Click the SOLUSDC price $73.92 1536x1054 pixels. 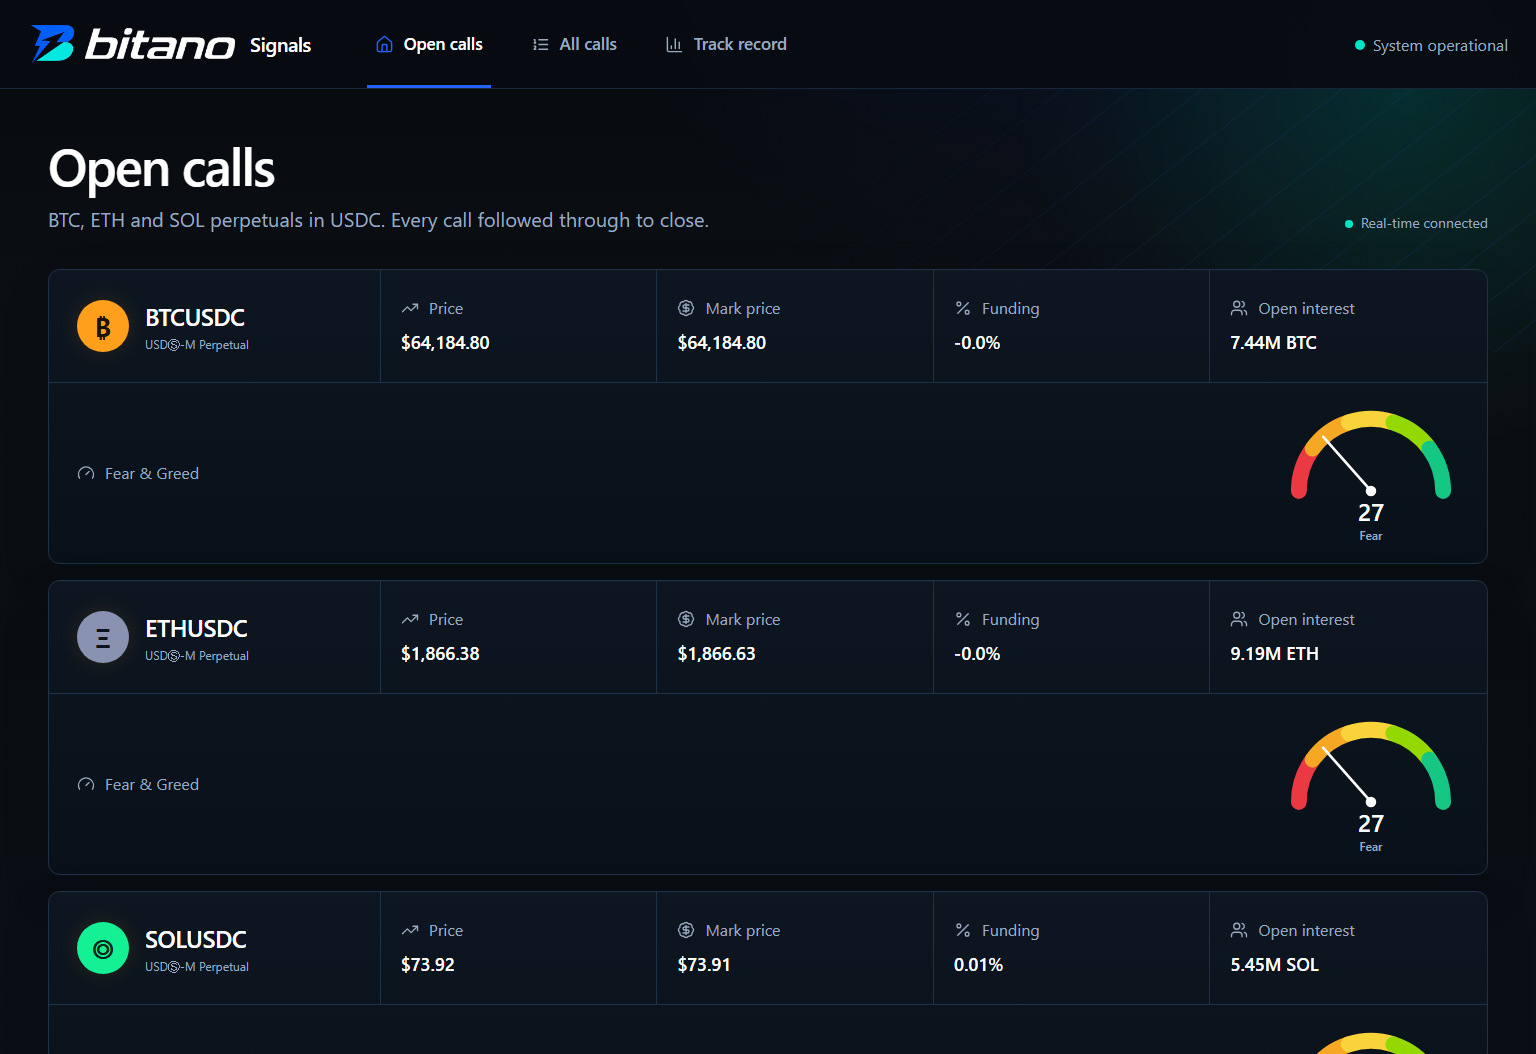click(428, 965)
